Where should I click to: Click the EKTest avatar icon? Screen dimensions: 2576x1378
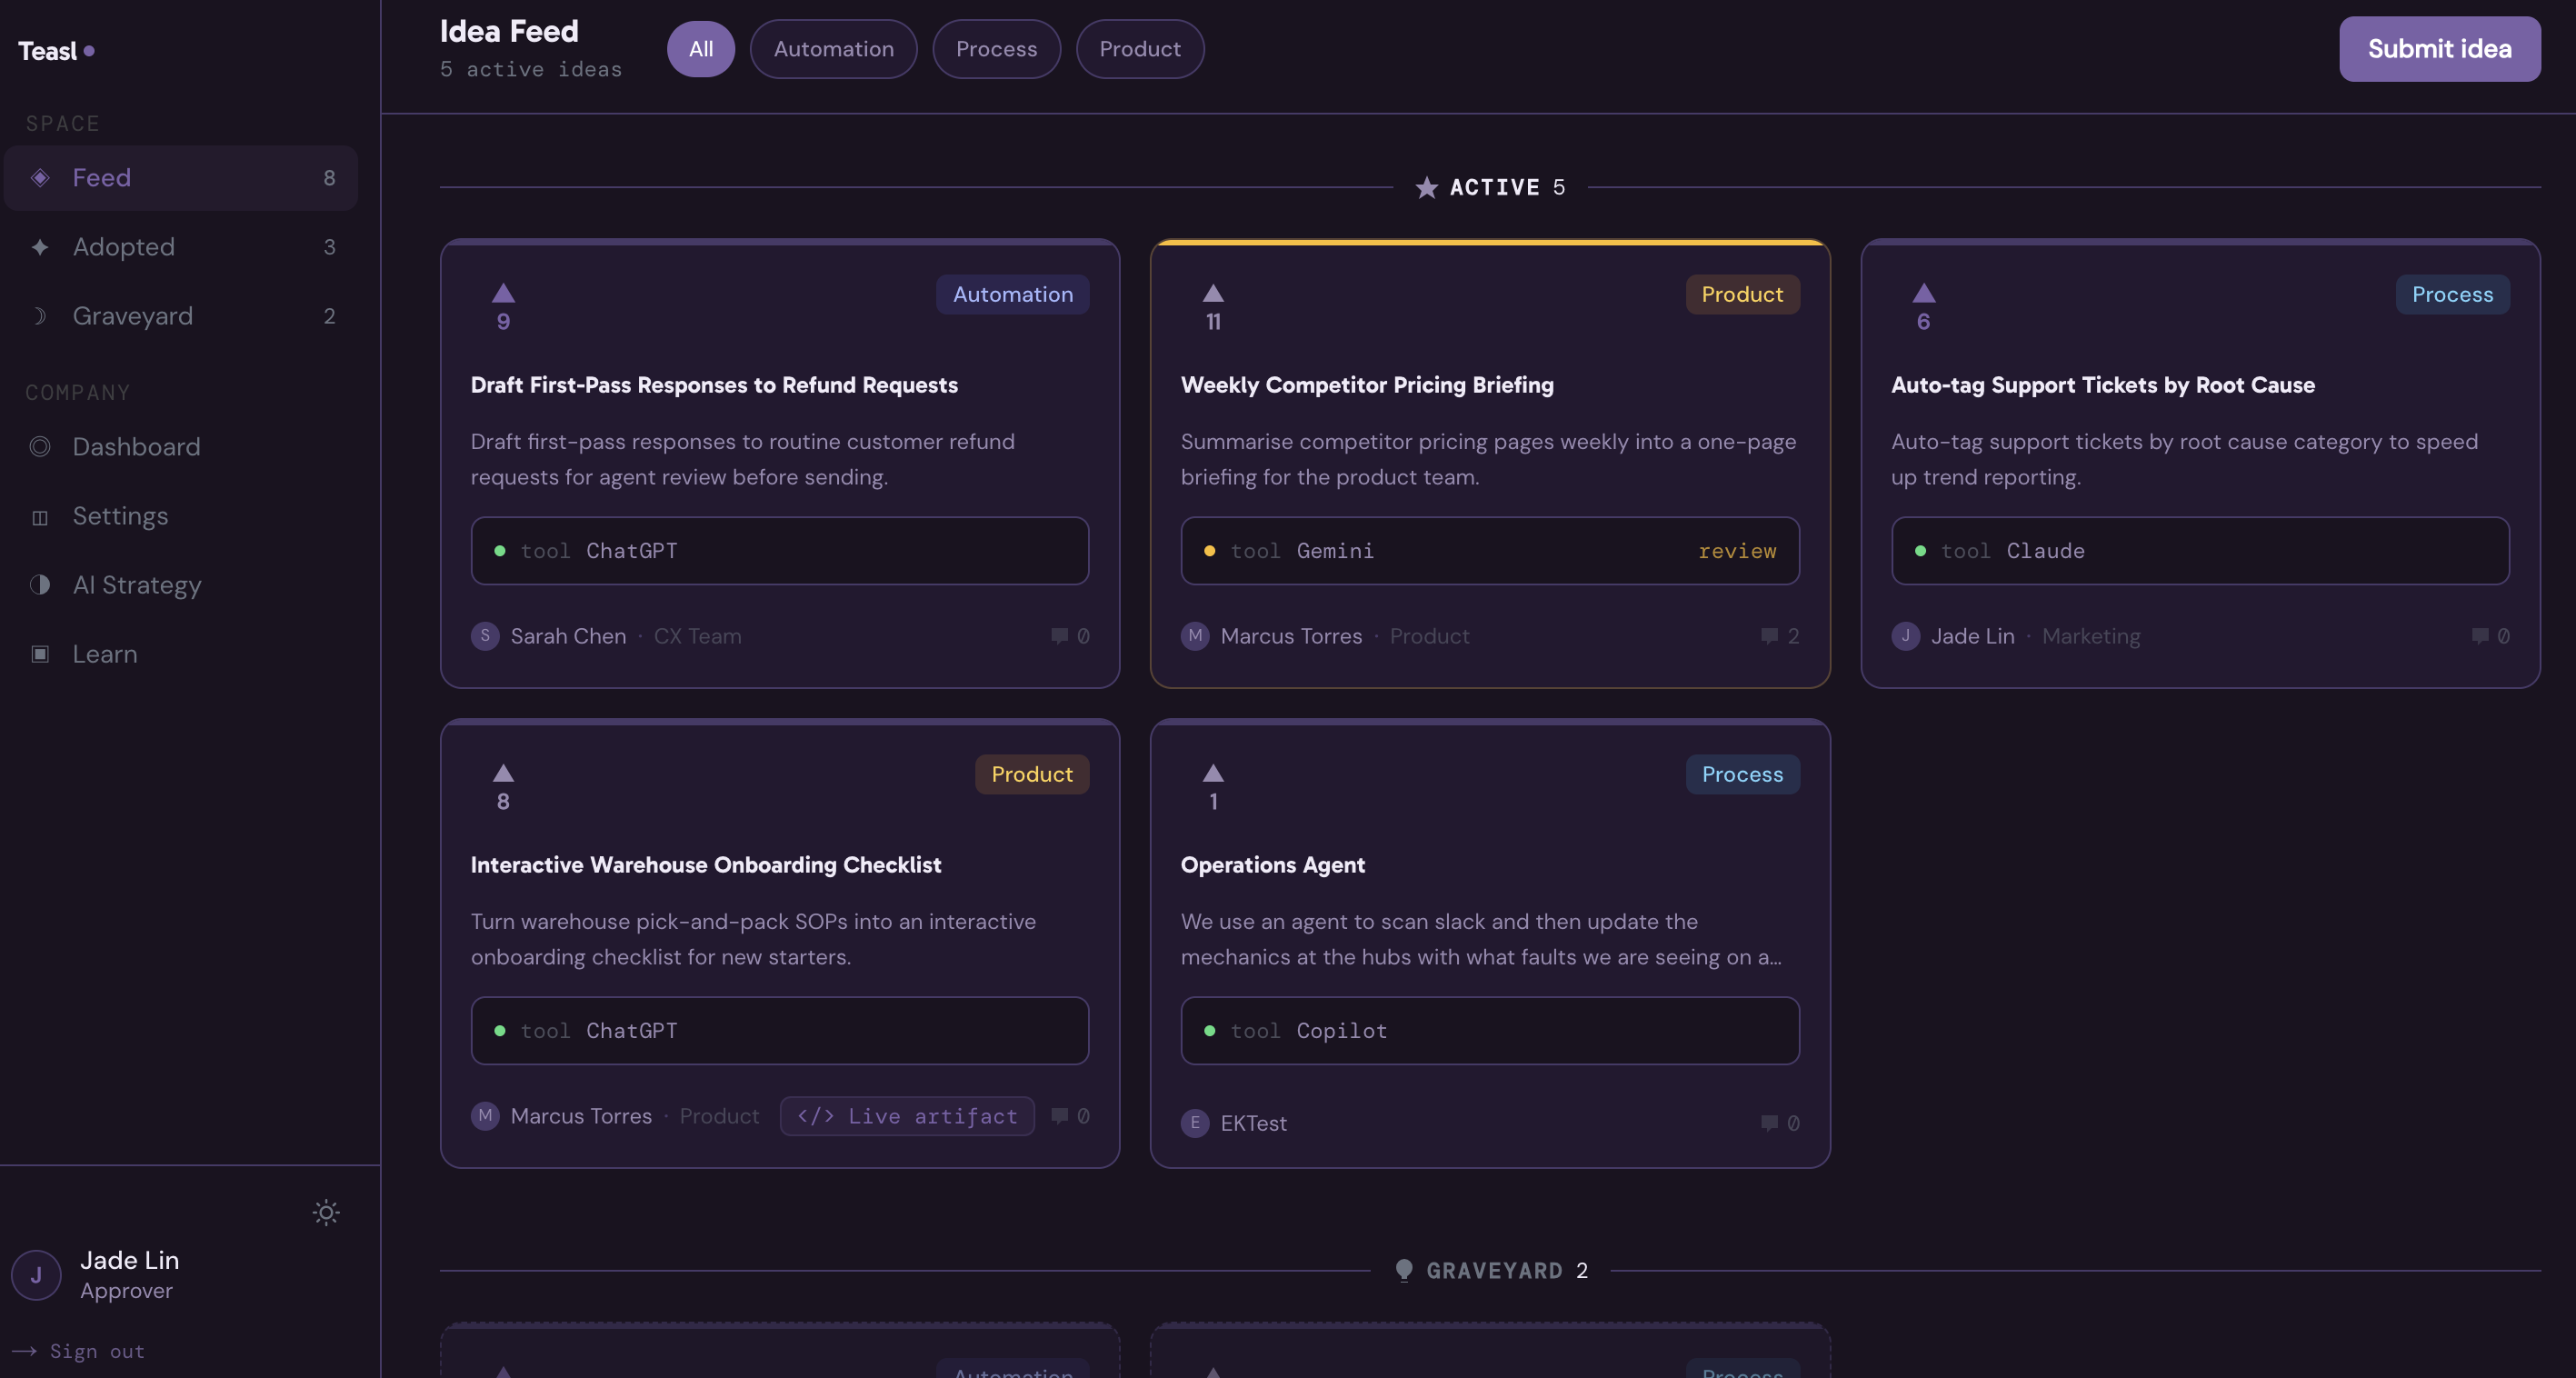[1195, 1123]
